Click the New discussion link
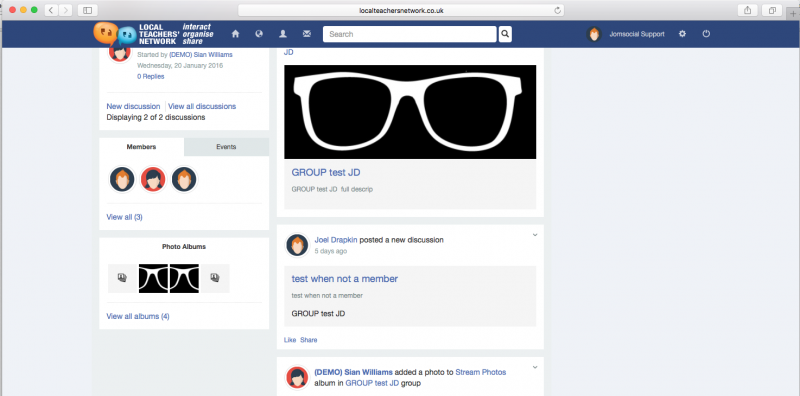This screenshot has height=396, width=800. click(x=133, y=106)
